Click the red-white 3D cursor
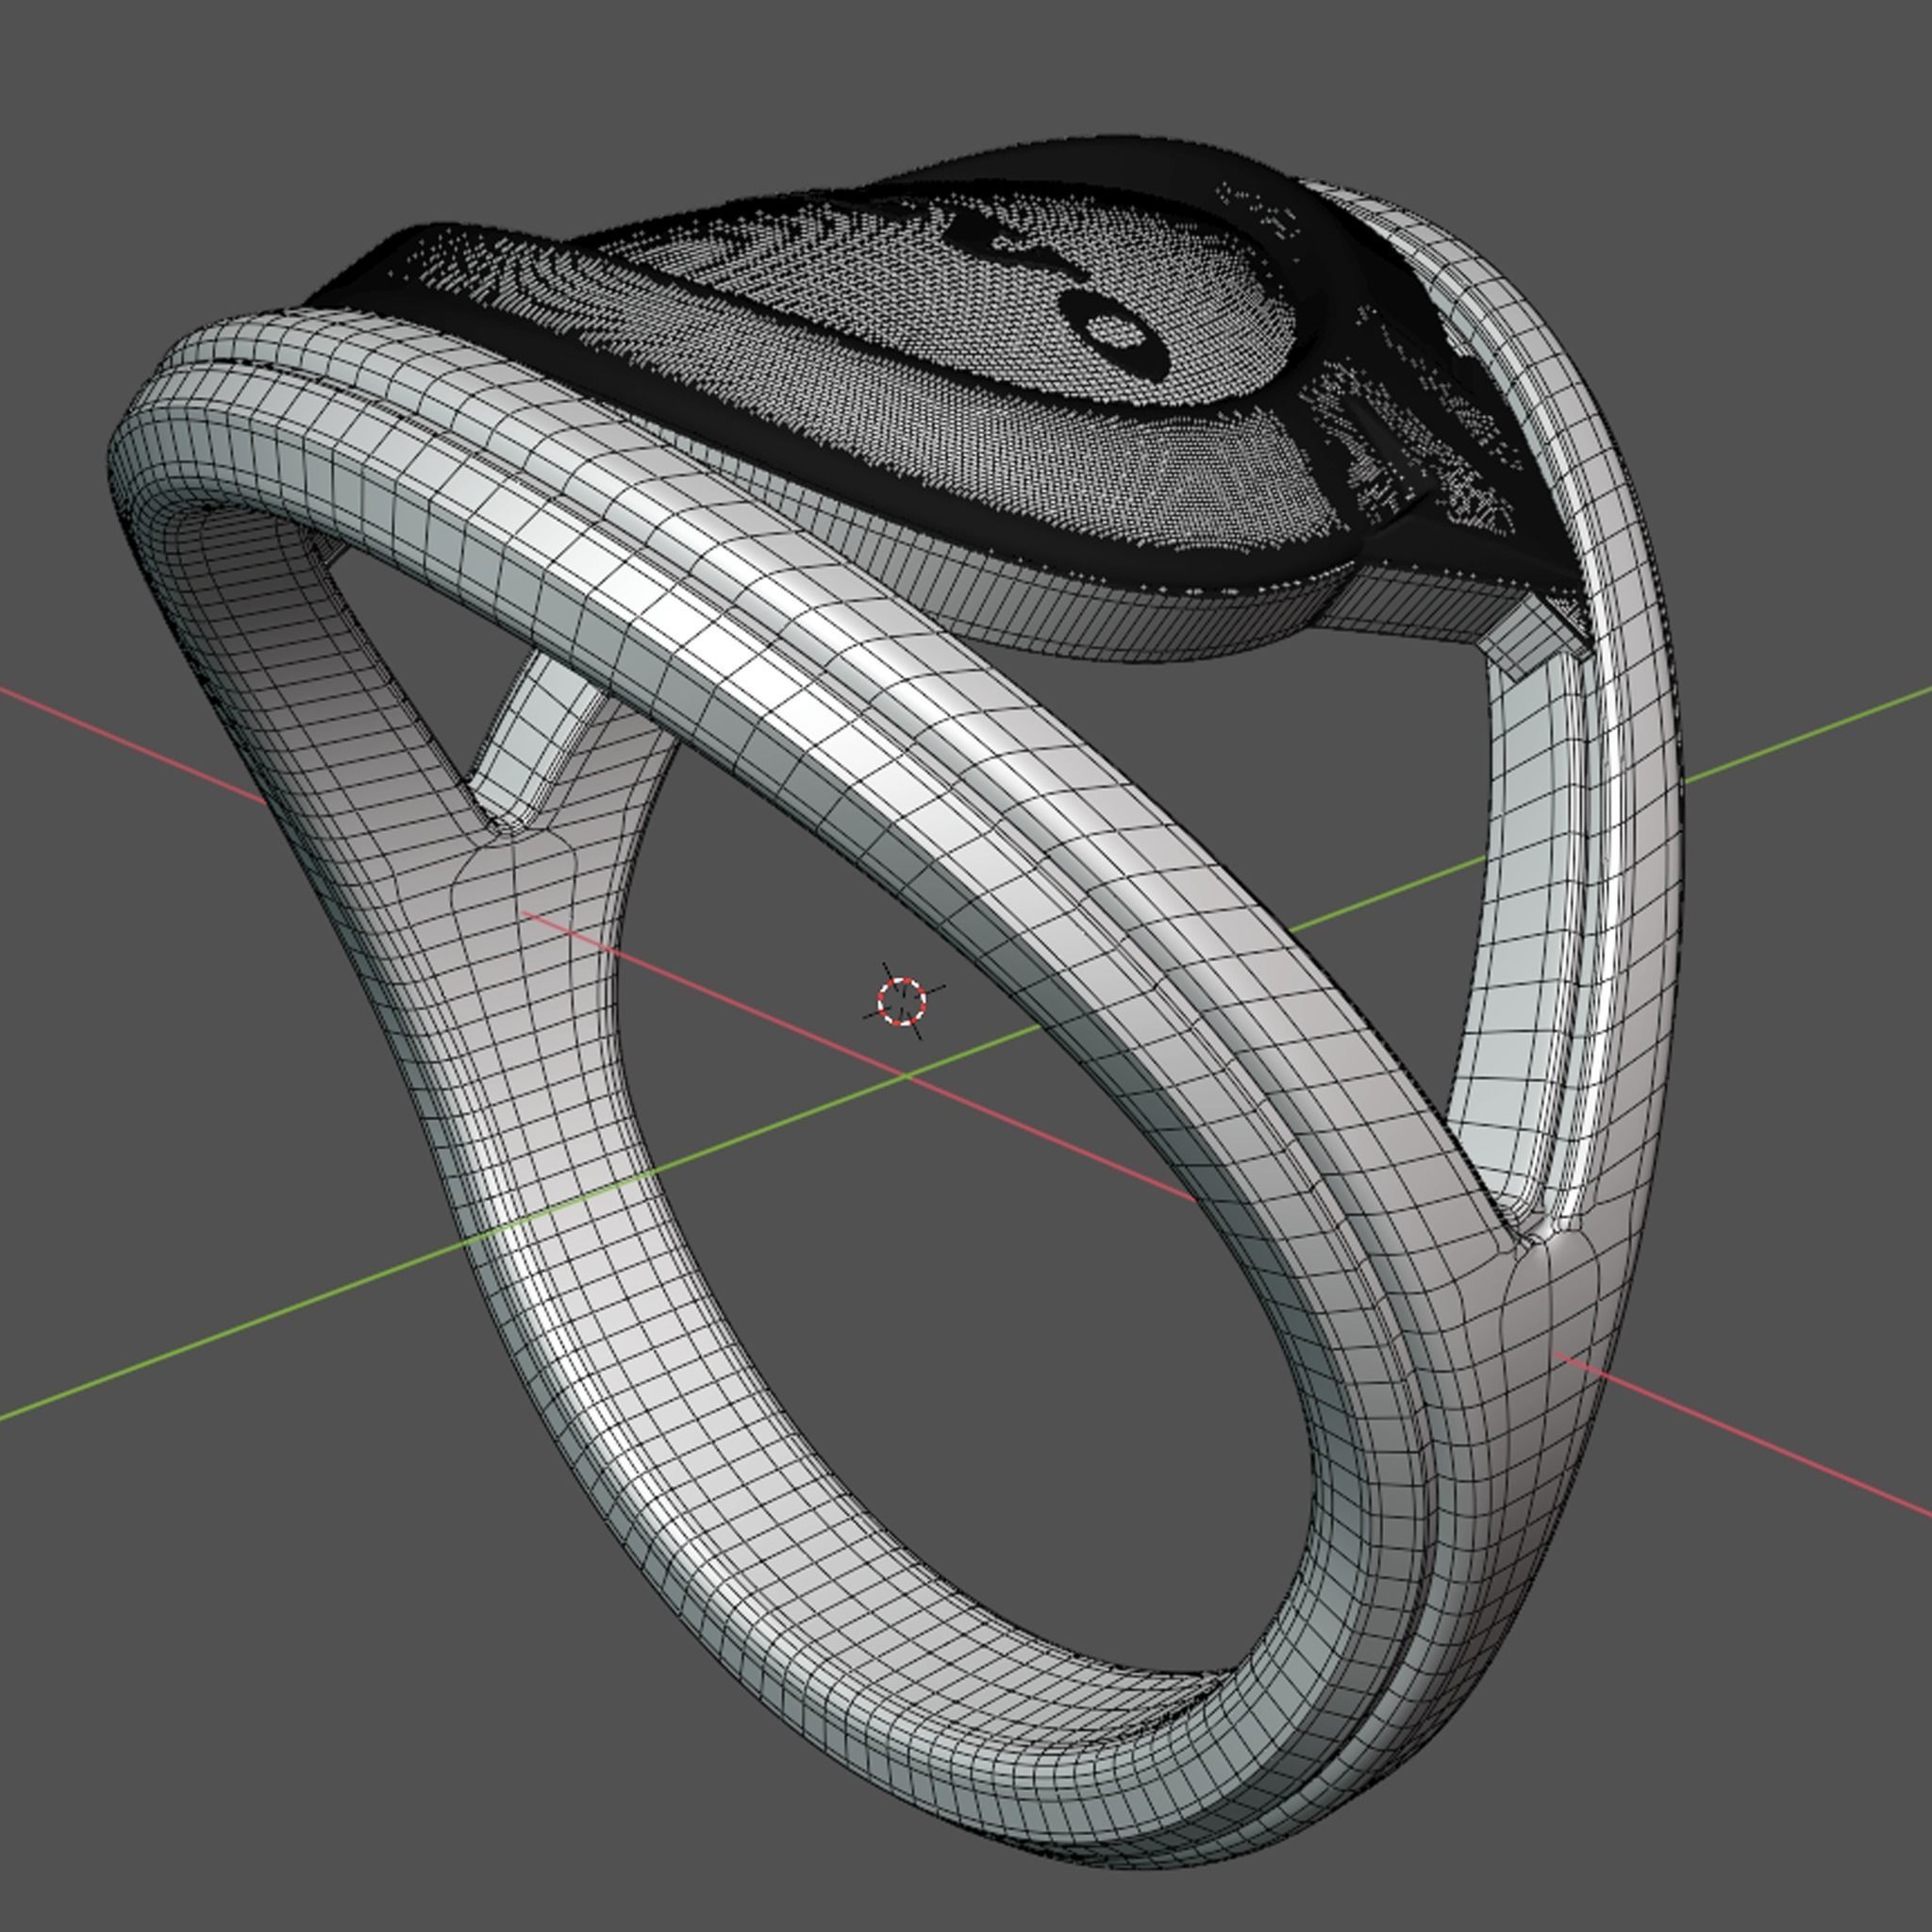1932x1932 pixels. [902, 1001]
